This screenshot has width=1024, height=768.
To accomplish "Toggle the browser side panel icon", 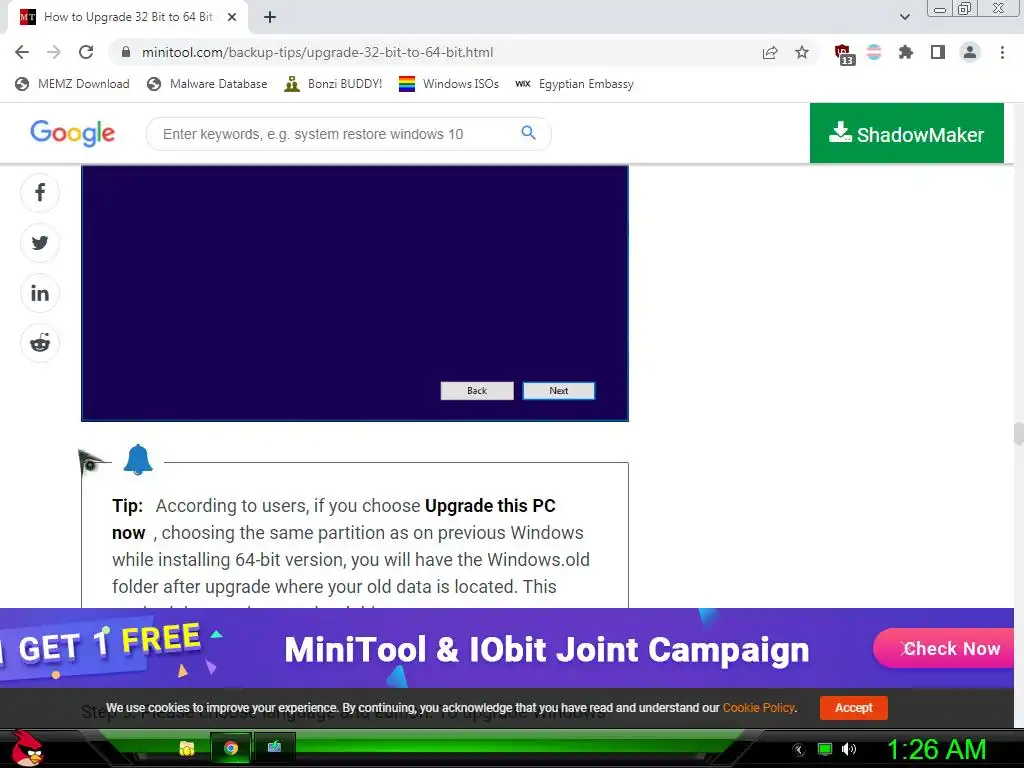I will click(x=938, y=52).
